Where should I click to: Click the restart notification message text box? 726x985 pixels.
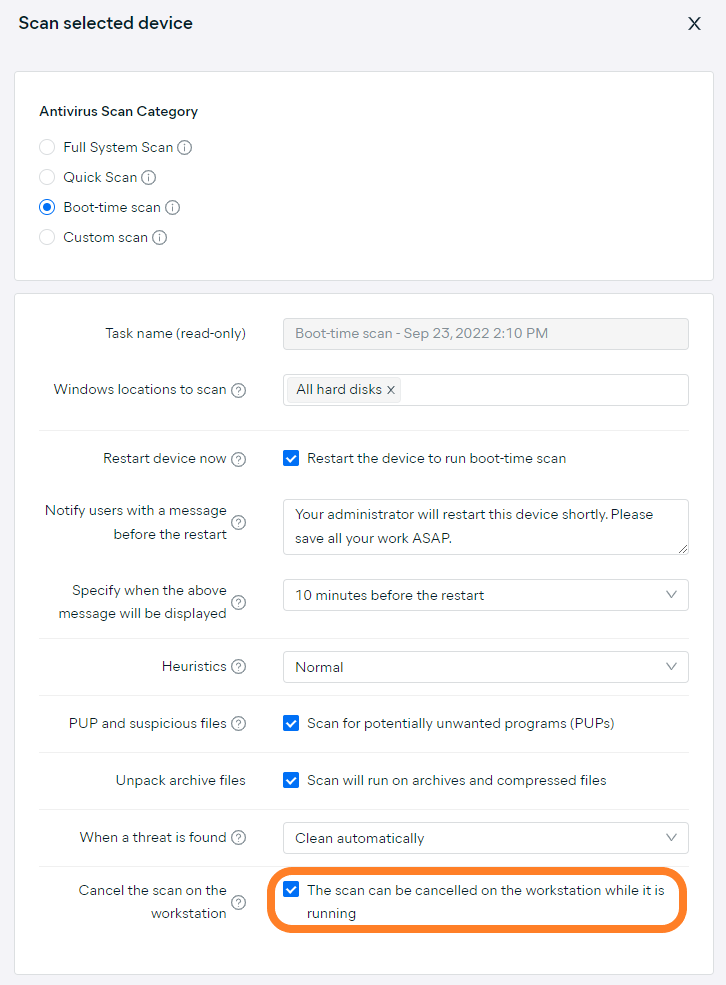point(485,527)
